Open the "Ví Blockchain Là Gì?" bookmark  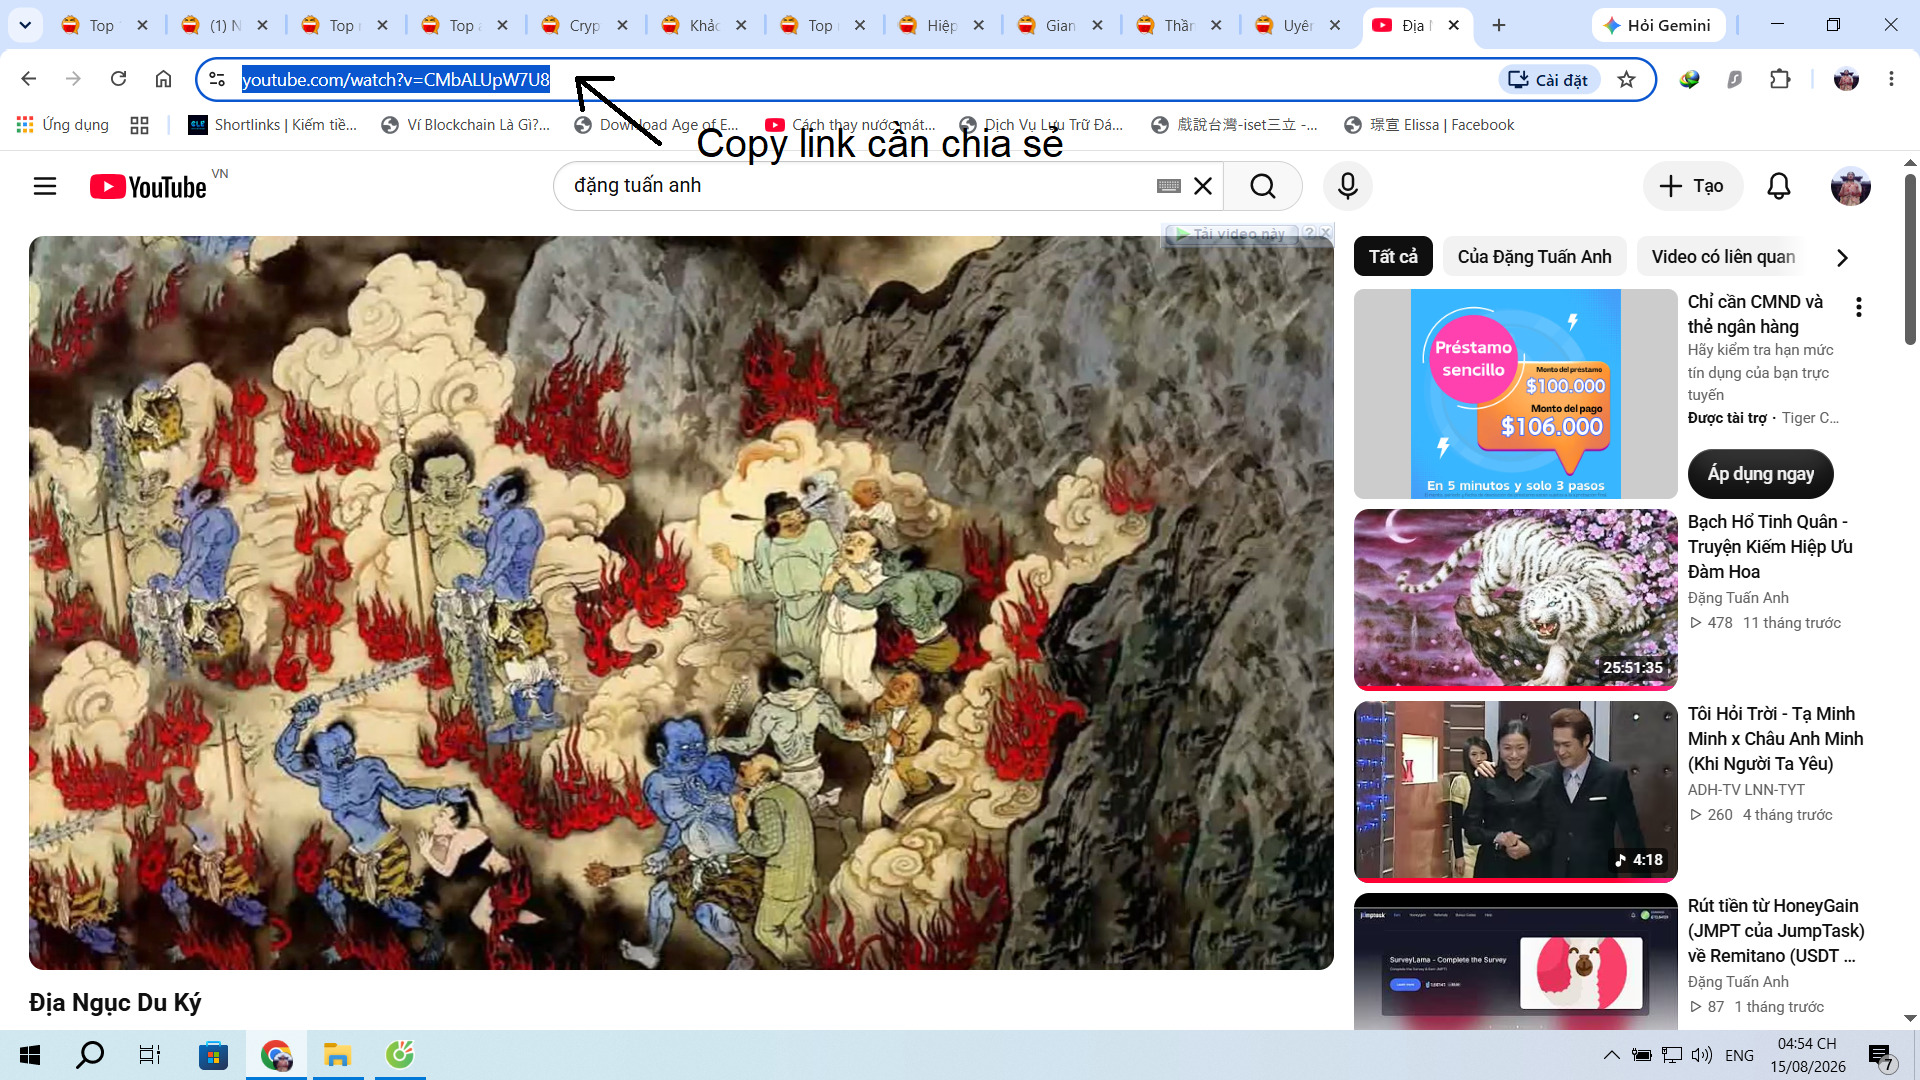tap(466, 125)
